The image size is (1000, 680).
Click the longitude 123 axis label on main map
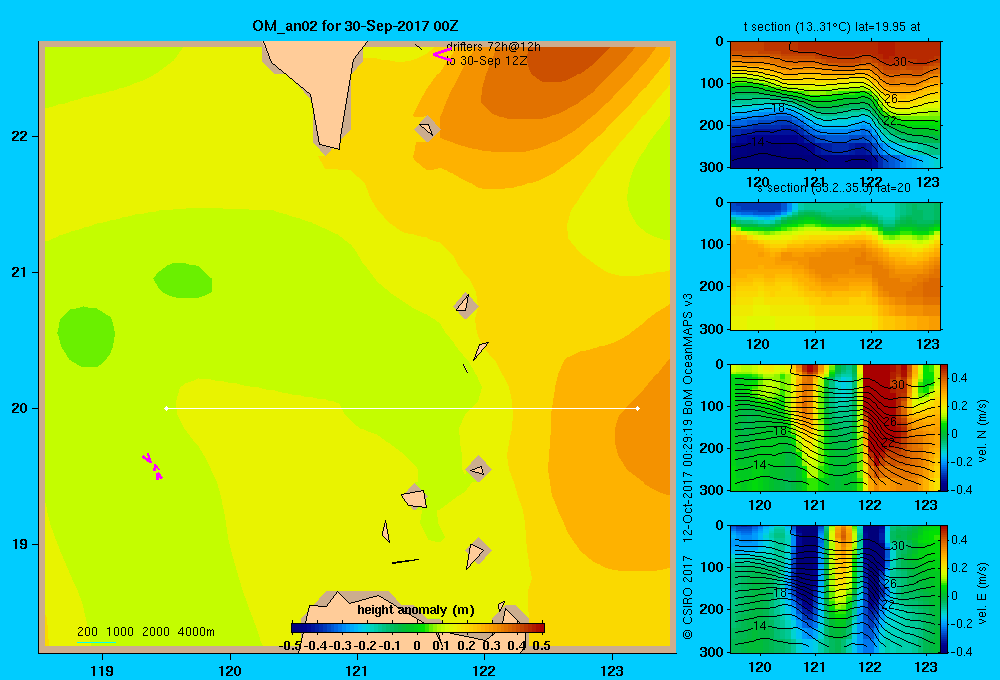[612, 670]
